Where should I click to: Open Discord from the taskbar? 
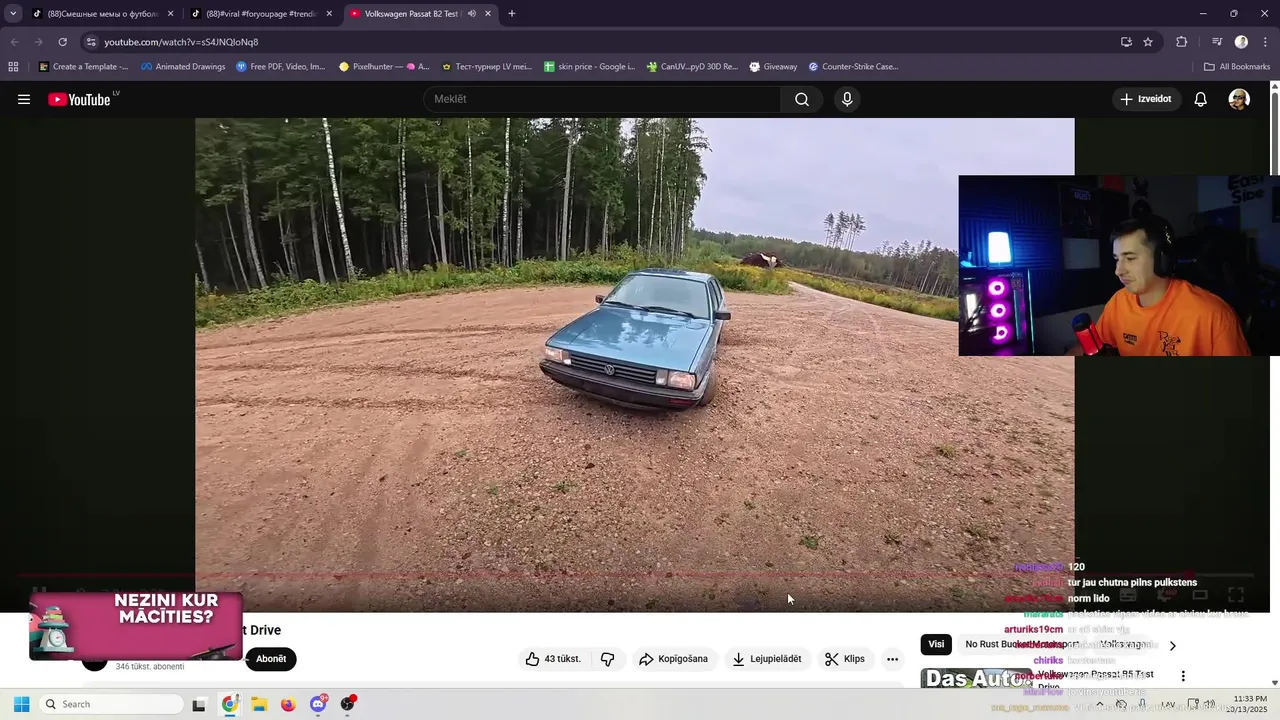point(318,704)
